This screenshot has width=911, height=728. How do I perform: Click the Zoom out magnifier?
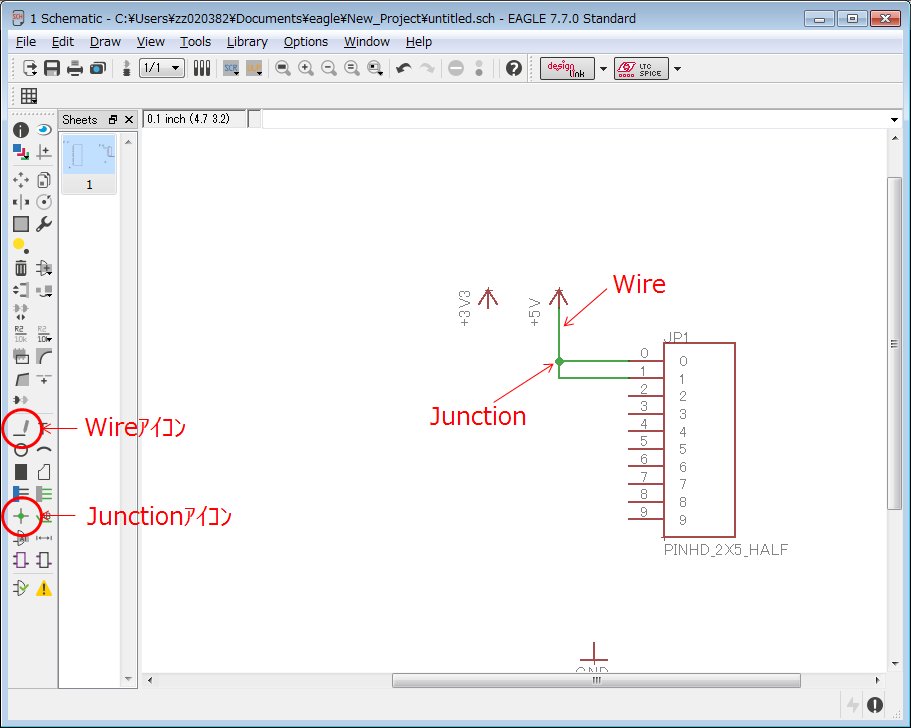tap(329, 68)
